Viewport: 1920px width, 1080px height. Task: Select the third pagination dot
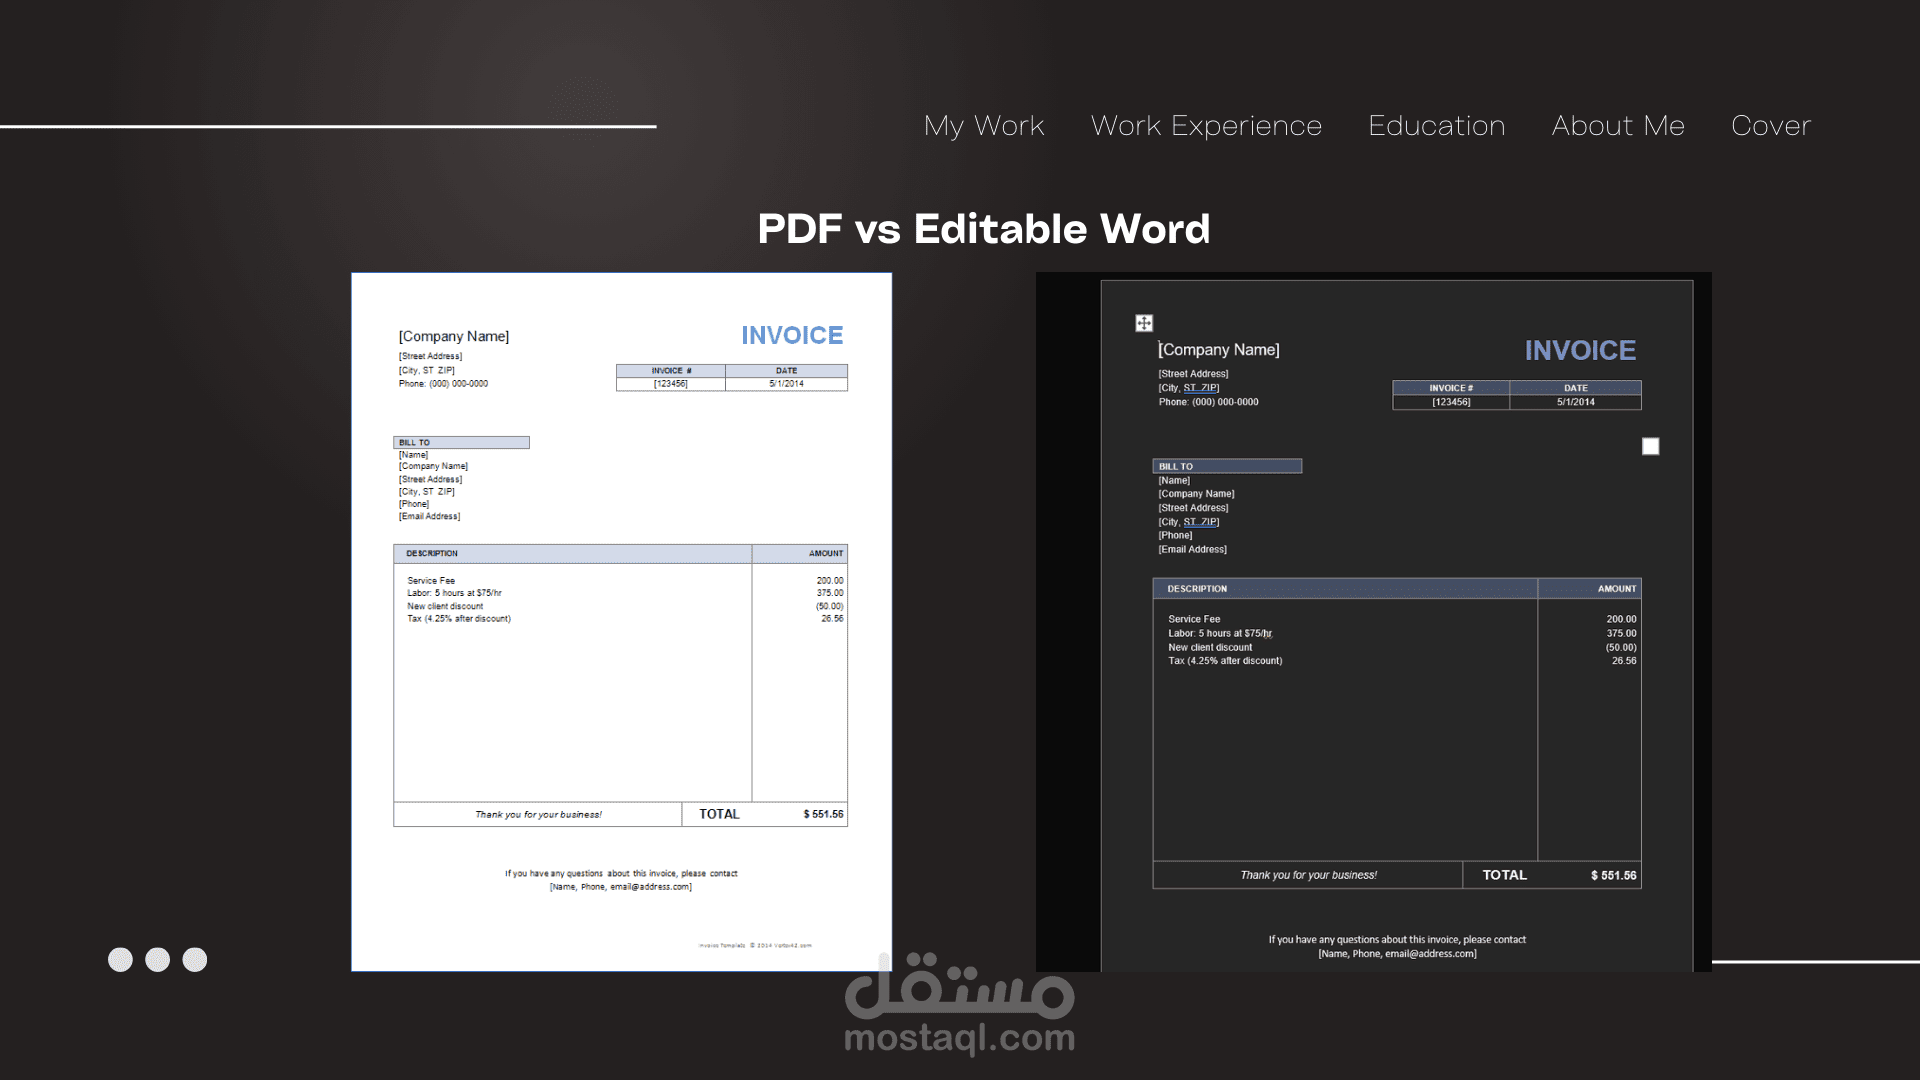tap(195, 960)
